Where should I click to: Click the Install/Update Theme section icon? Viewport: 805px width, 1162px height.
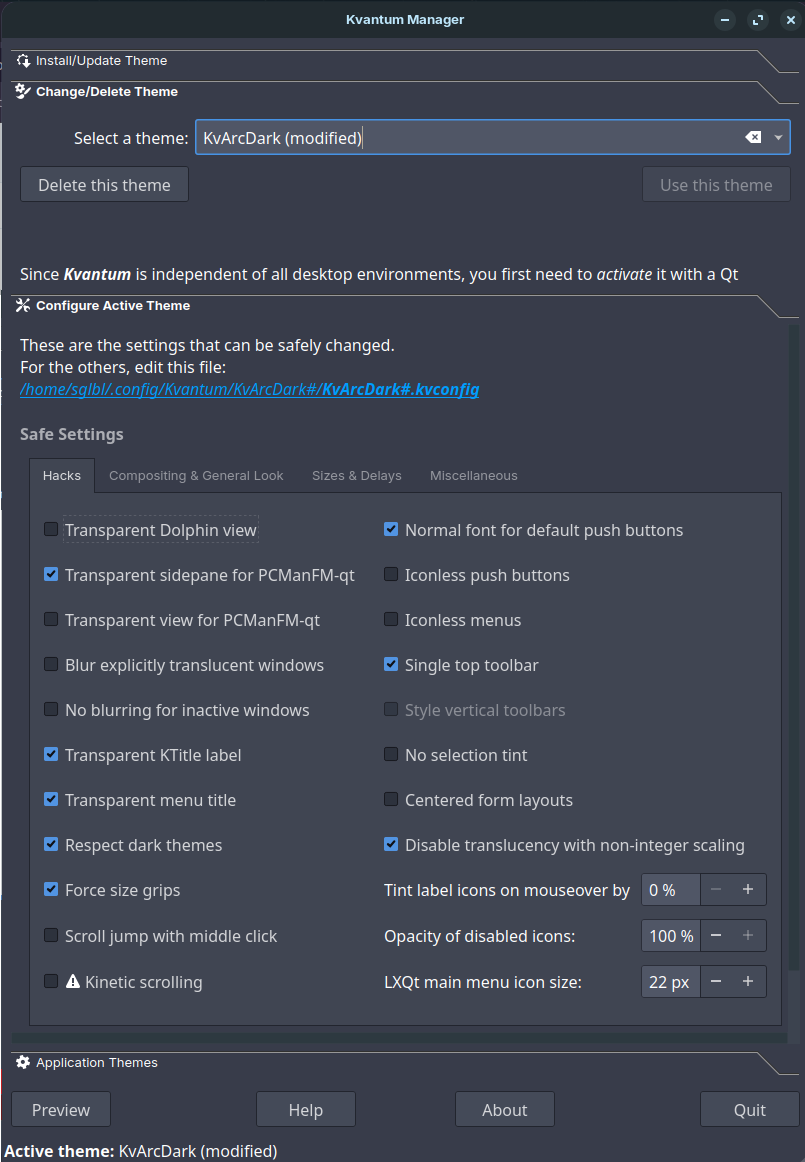24,61
